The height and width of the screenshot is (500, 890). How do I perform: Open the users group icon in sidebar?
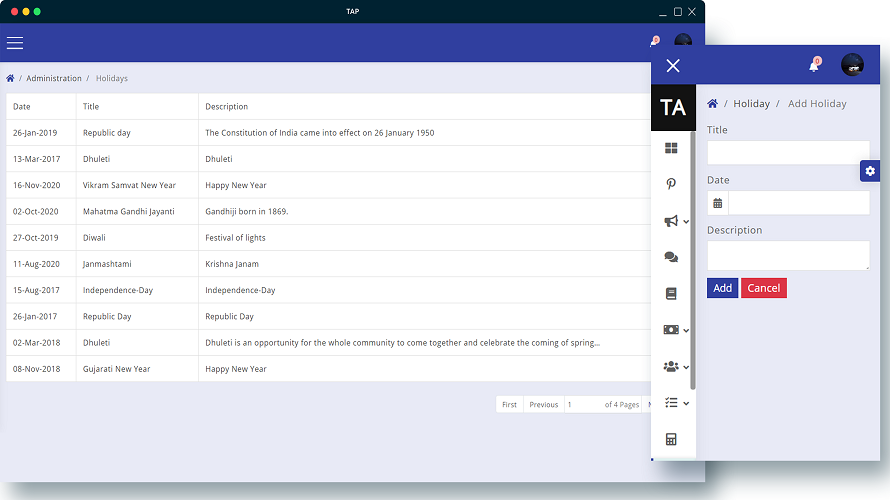pos(671,367)
